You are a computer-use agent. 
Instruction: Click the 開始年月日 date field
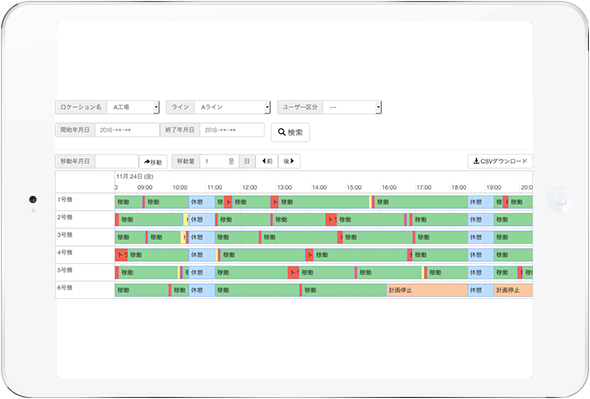pos(127,130)
